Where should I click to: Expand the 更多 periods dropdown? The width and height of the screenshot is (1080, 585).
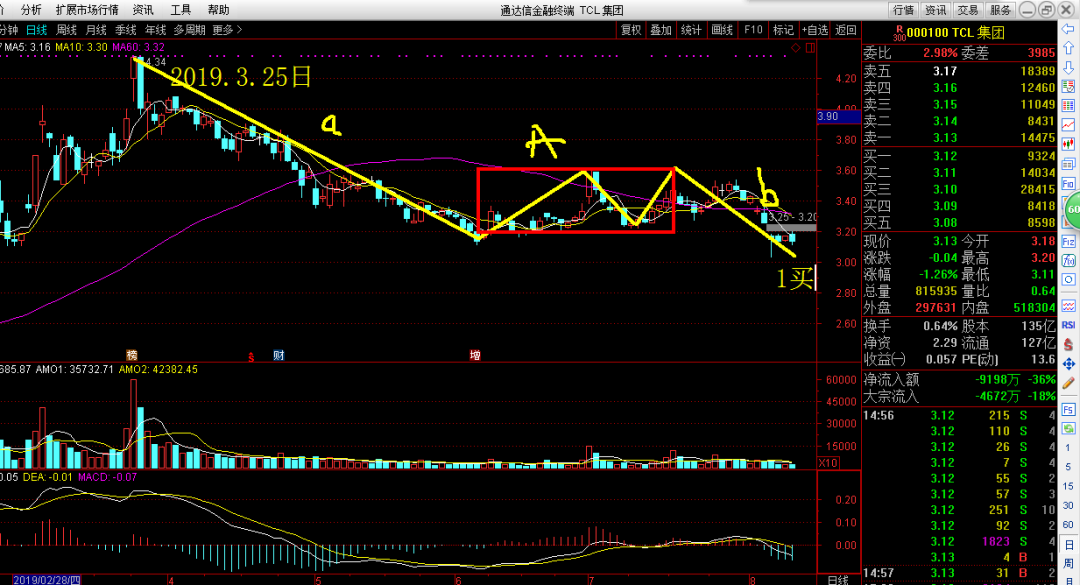[x=227, y=30]
